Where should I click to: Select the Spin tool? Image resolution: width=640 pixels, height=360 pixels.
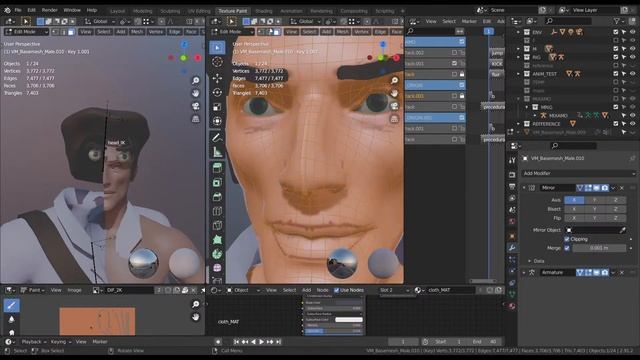(217, 254)
